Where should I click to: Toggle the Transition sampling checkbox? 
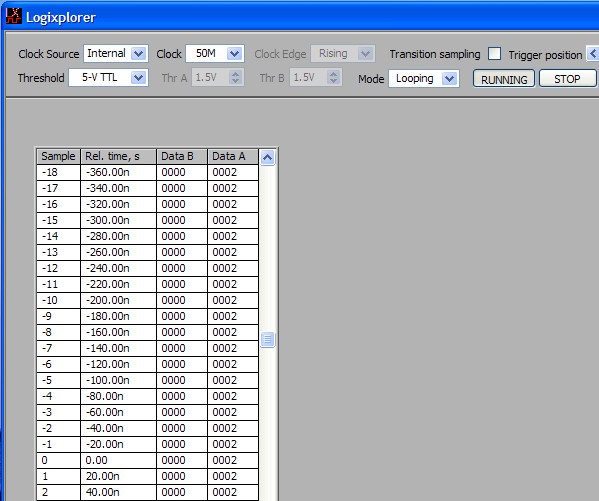point(494,54)
